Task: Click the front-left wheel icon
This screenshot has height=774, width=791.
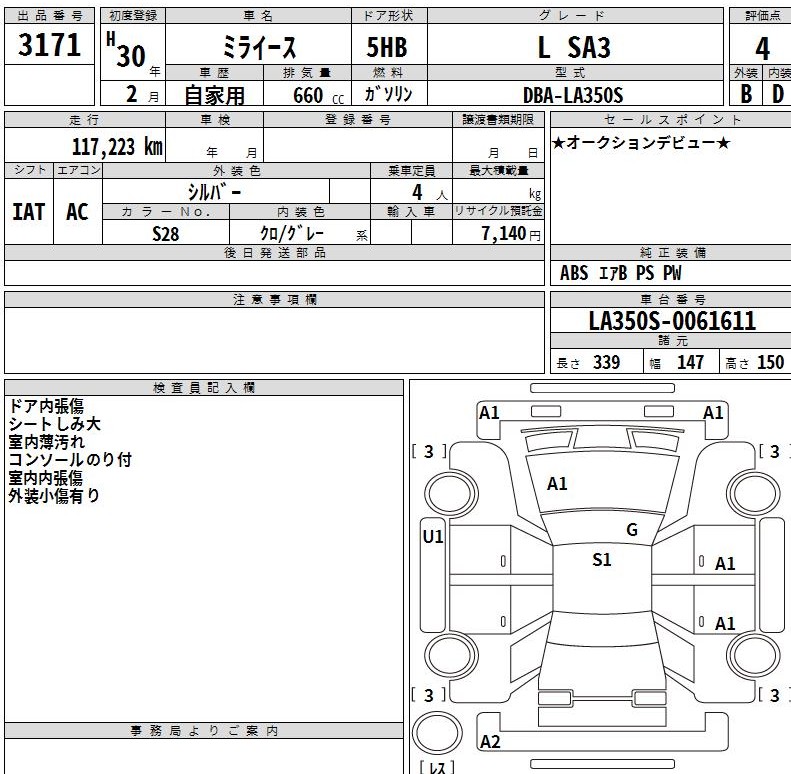Action: [x=451, y=493]
